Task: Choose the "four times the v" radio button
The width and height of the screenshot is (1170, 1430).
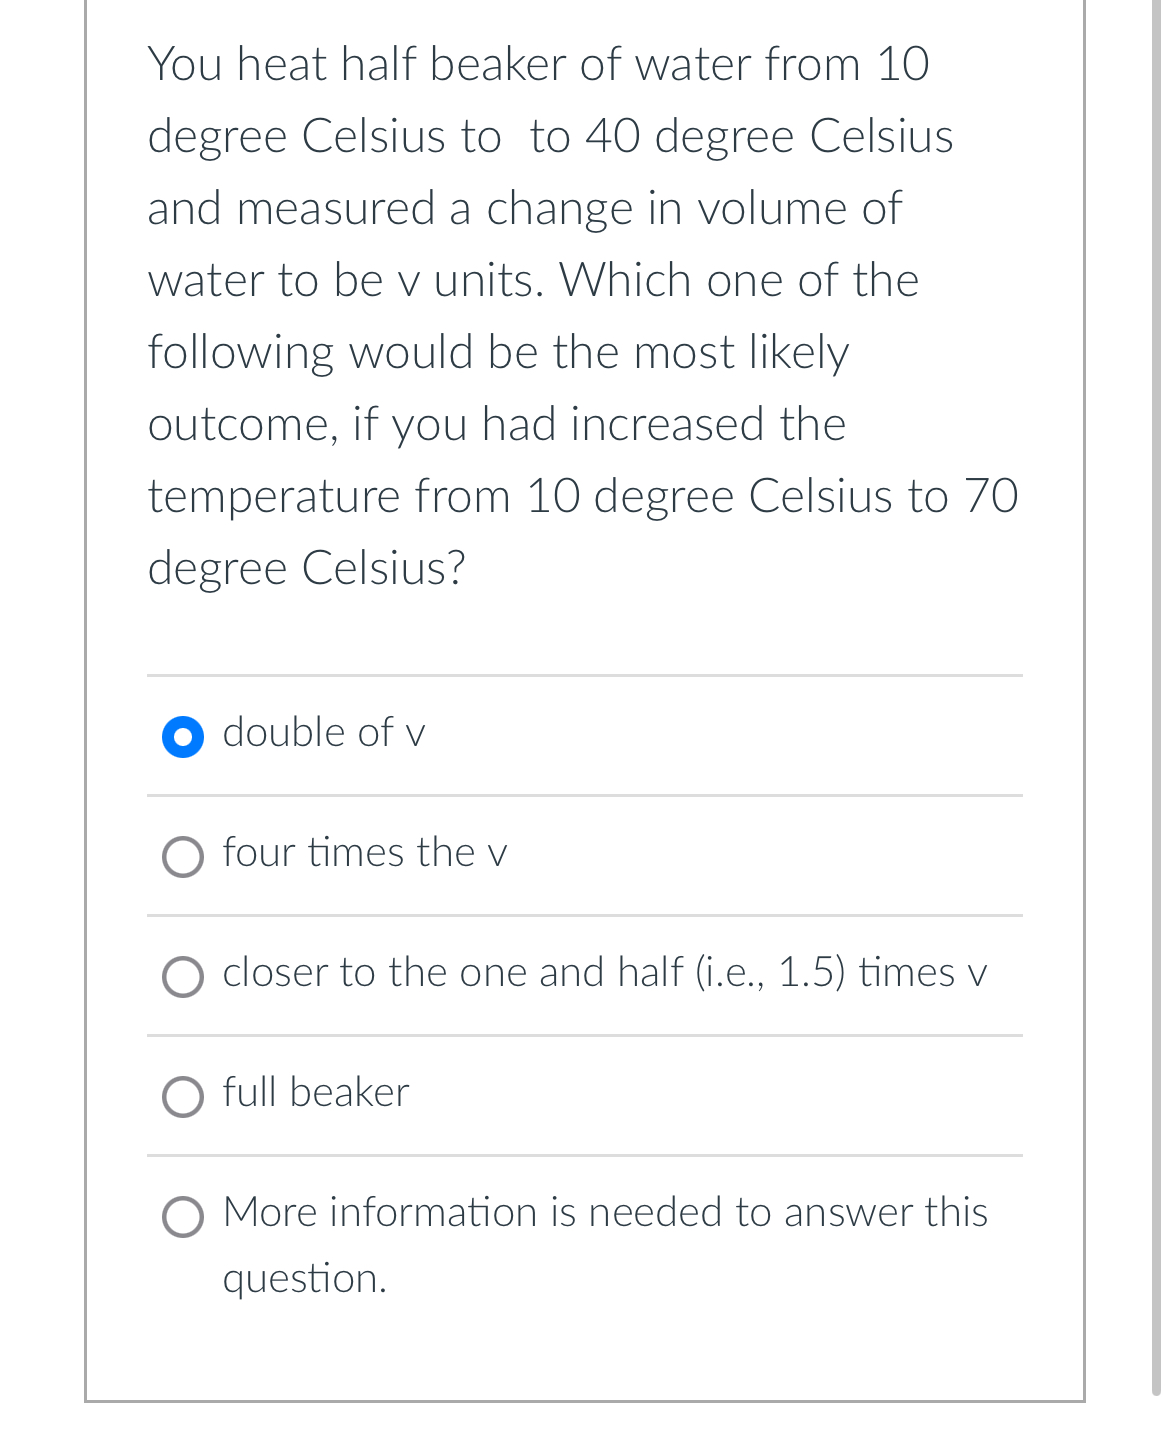Action: point(183,857)
